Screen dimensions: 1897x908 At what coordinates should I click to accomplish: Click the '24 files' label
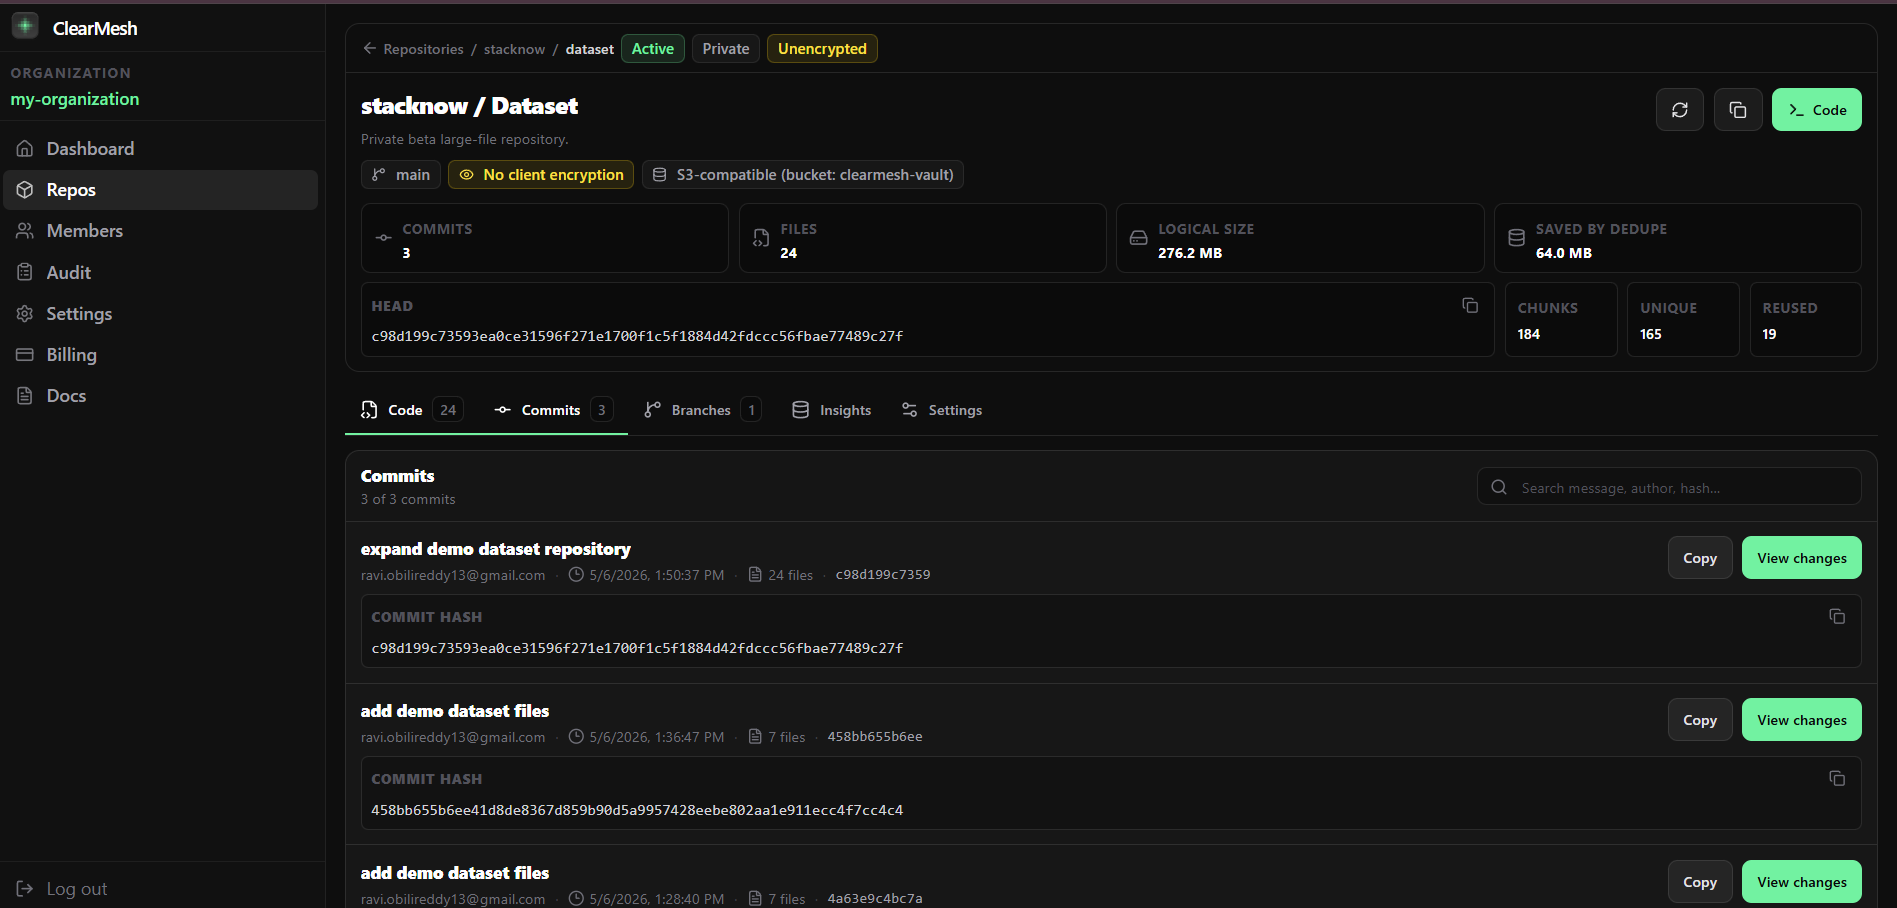tap(790, 575)
